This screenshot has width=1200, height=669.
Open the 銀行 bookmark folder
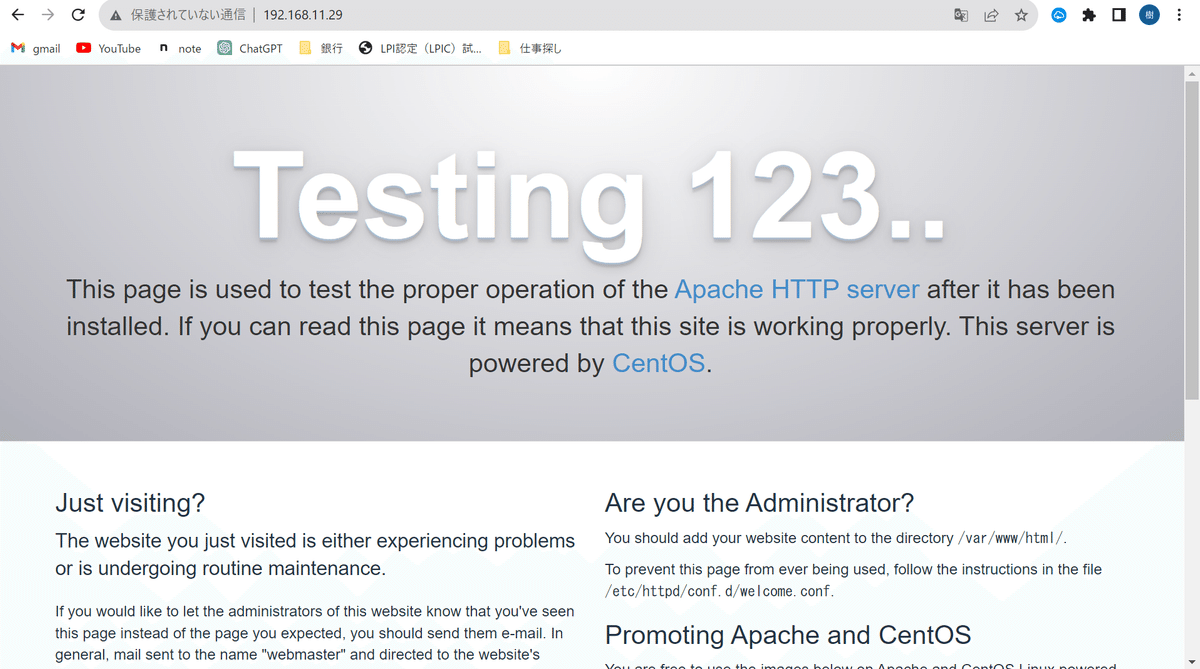tap(320, 48)
